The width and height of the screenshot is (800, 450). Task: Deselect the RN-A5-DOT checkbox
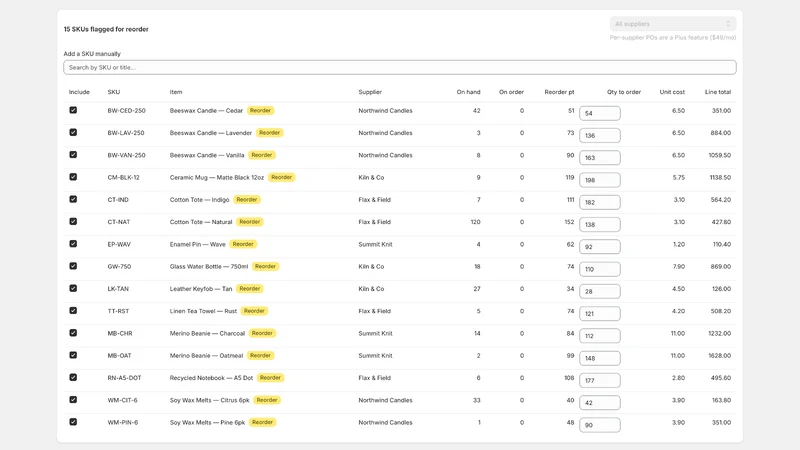tap(73, 378)
